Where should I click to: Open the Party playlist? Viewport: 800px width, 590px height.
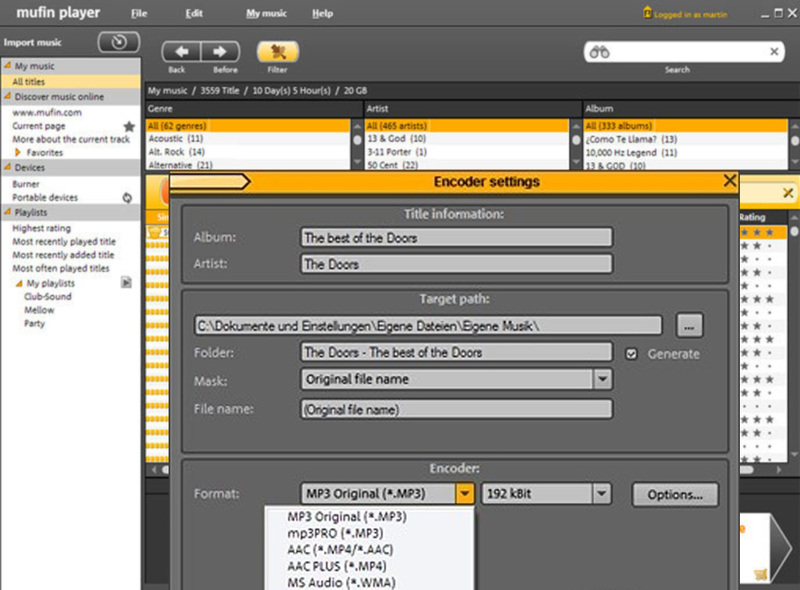[x=35, y=323]
